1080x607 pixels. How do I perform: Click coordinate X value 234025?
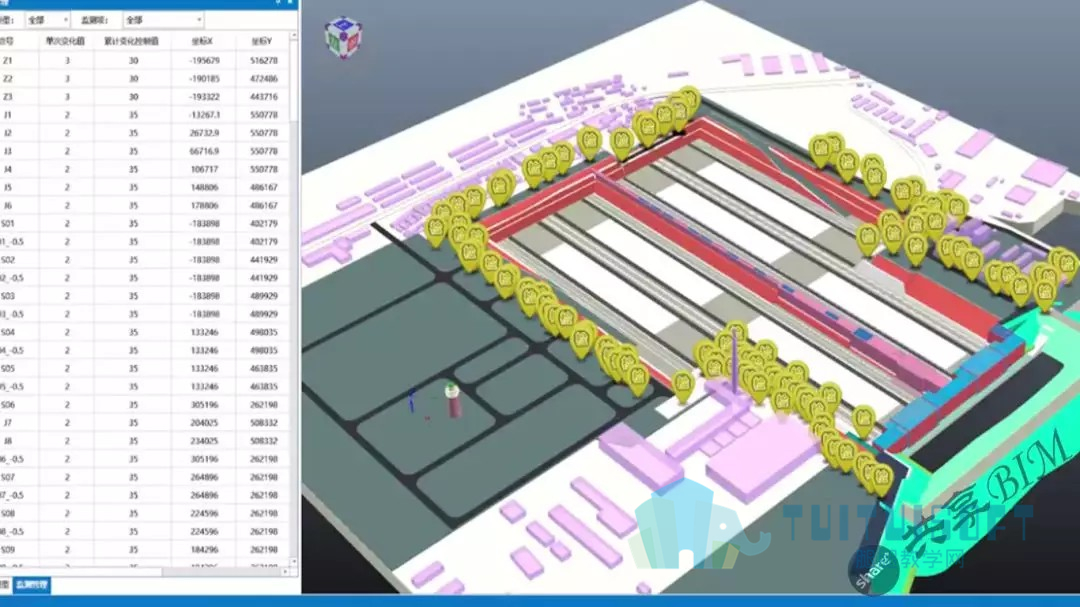click(204, 441)
